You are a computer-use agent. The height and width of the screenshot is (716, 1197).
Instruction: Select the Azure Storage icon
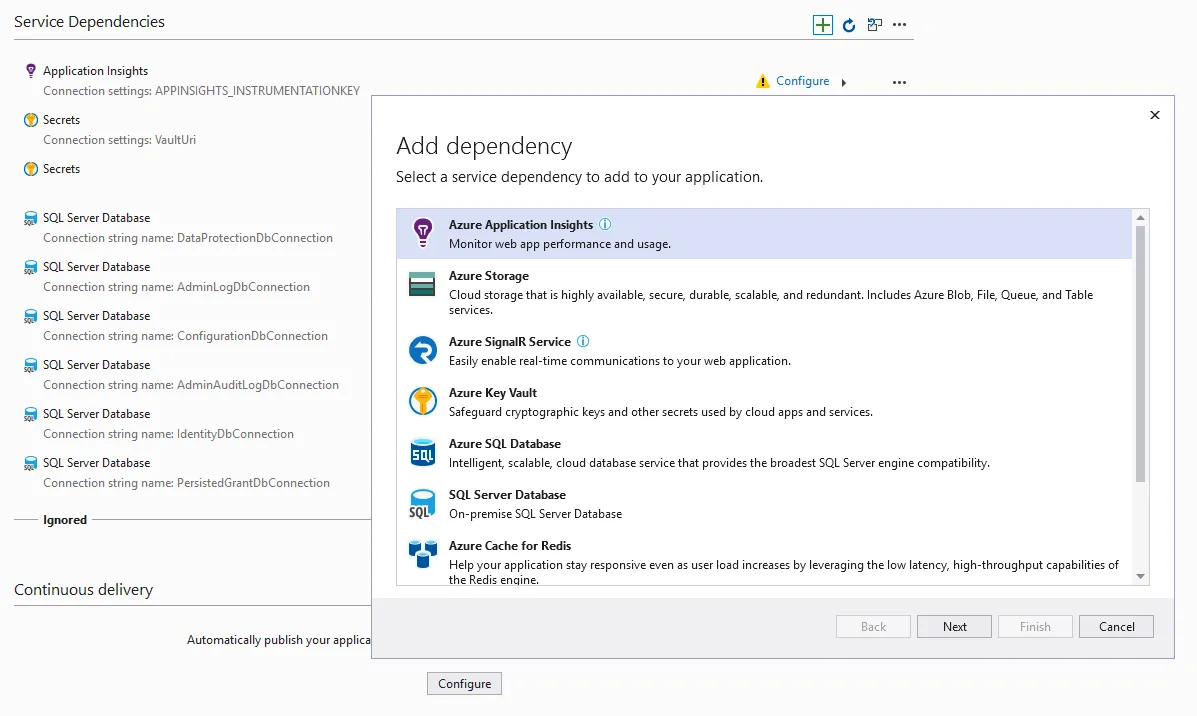coord(422,284)
